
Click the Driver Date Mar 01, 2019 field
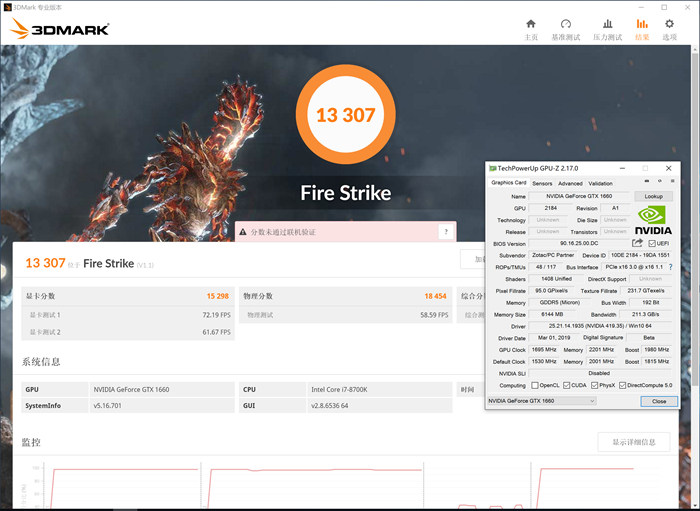[x=554, y=338]
